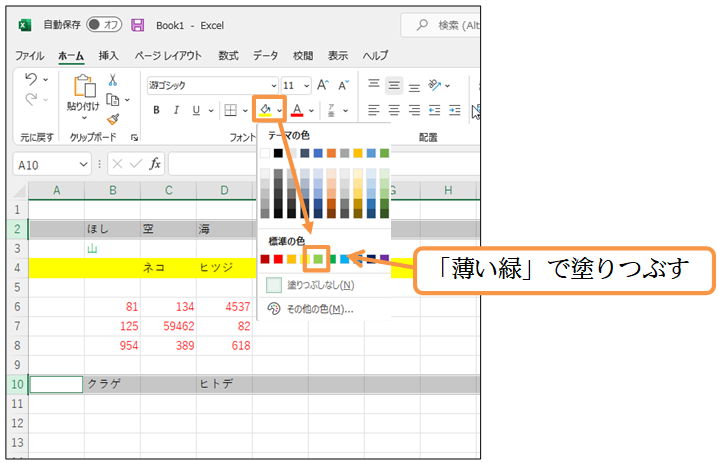Viewport: 718px width, 463px height.
Task: Click the cut scissors icon
Action: pos(113,80)
